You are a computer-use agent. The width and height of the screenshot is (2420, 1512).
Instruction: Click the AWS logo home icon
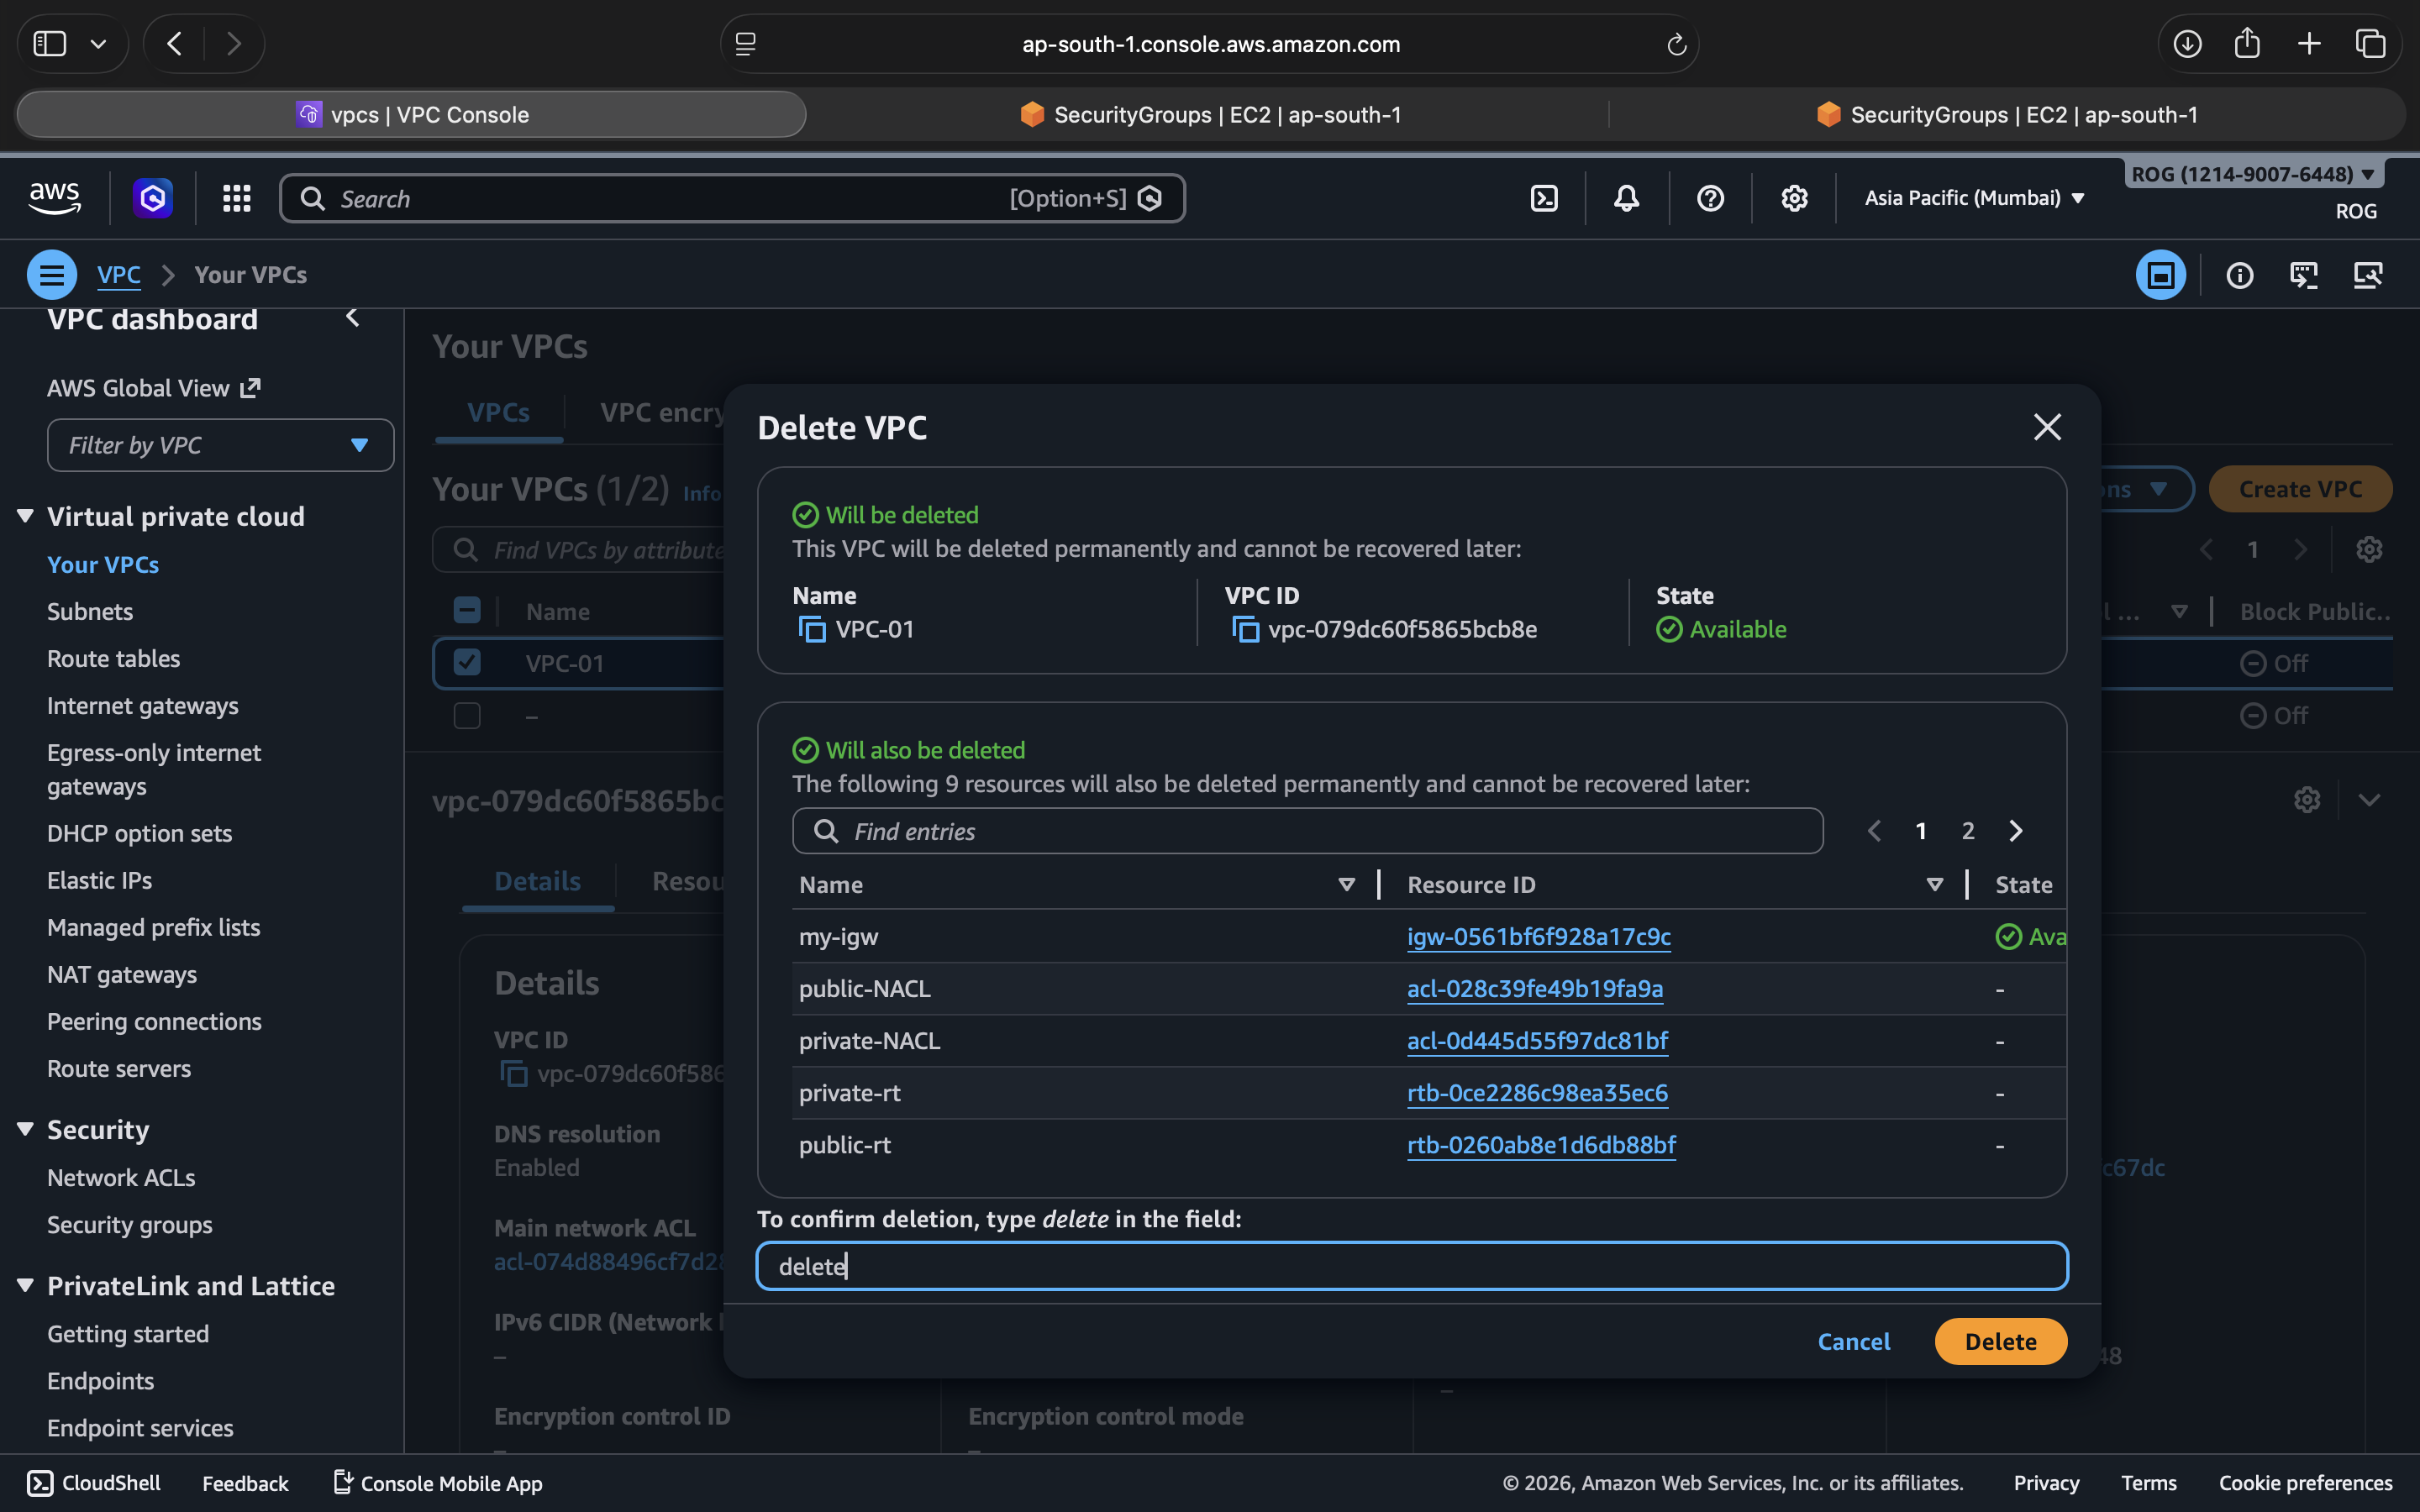[54, 198]
